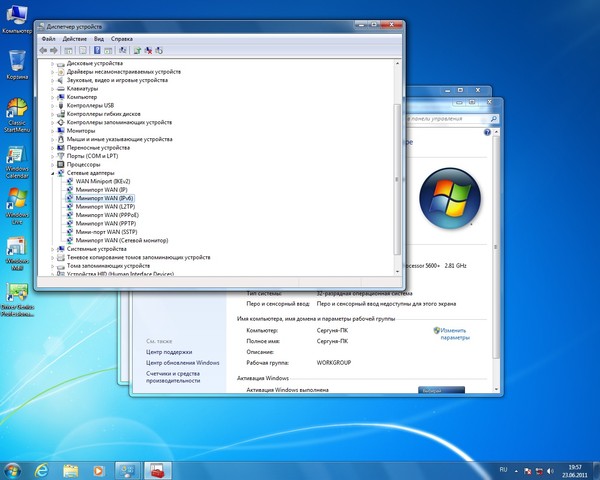Select Минипорт WAN (IP) adapter
The image size is (600, 480).
pos(101,190)
